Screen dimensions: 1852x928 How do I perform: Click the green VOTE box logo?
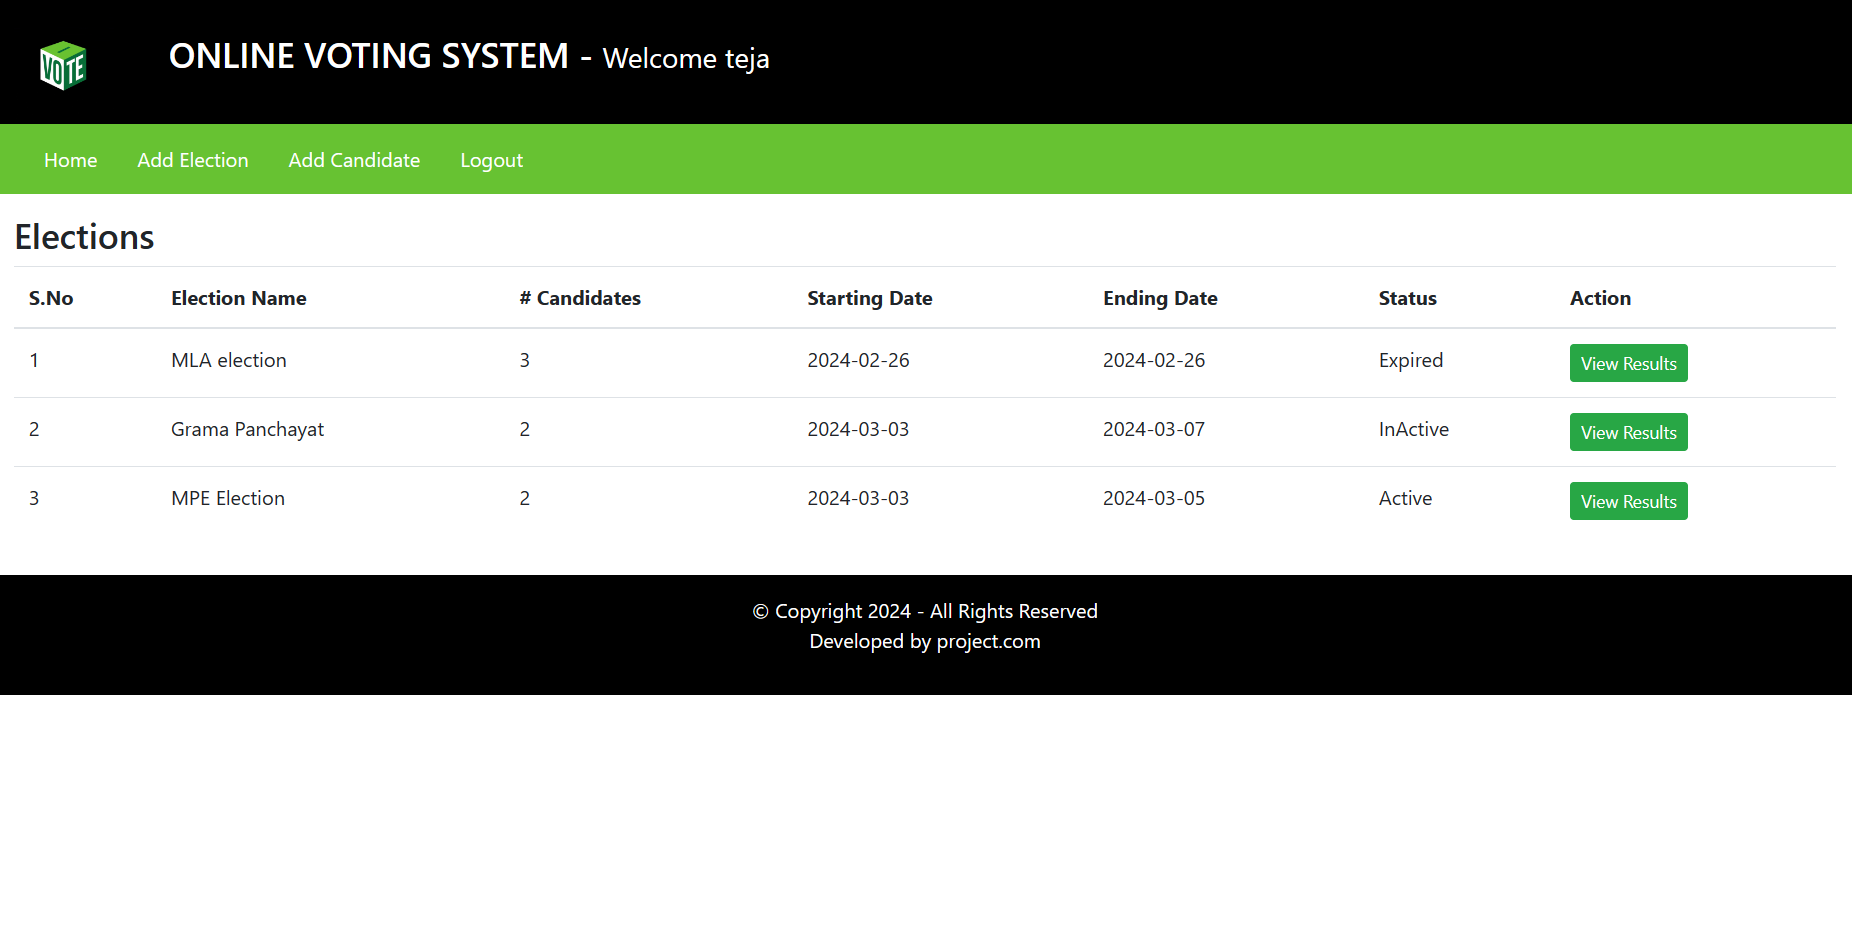click(63, 65)
